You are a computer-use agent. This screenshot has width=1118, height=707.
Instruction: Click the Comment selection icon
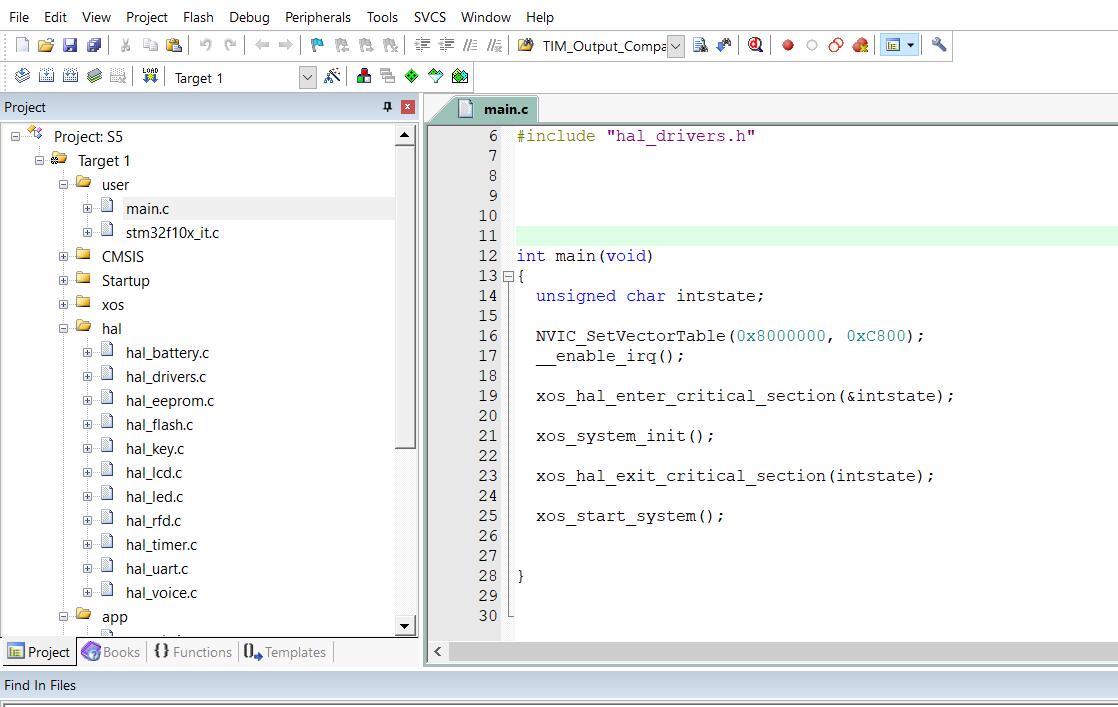click(x=470, y=46)
